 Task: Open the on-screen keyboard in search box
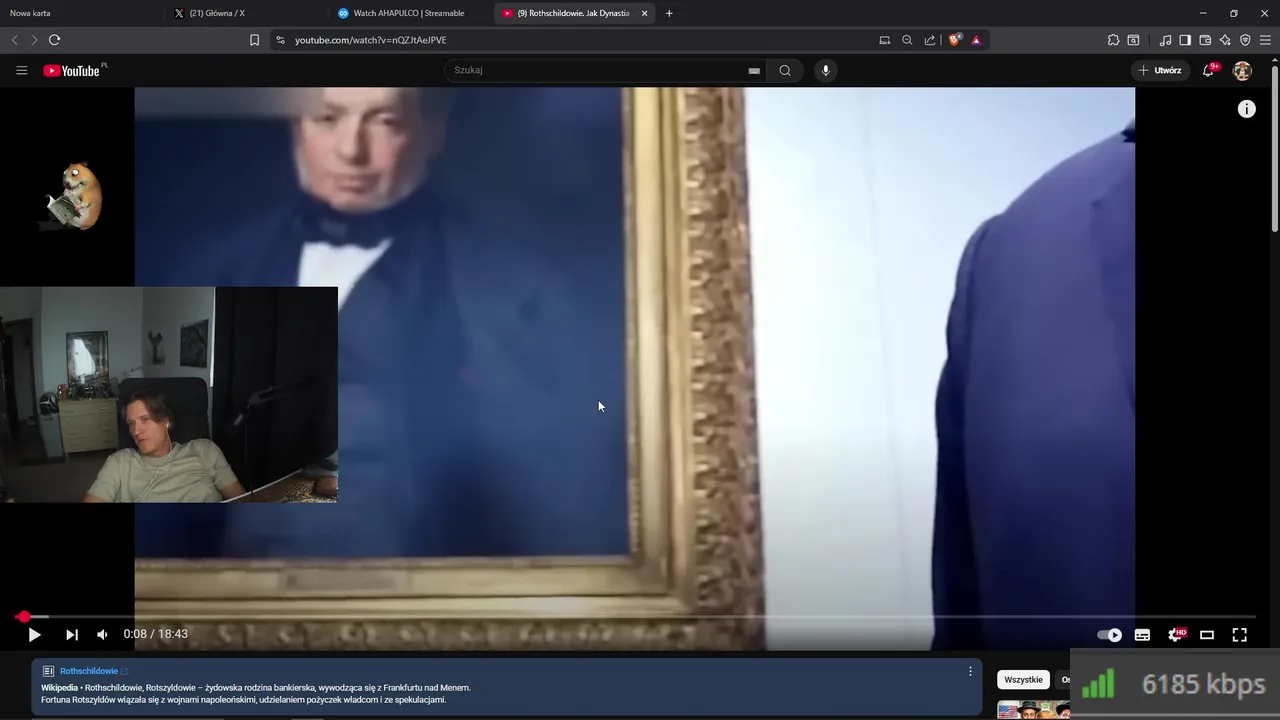(754, 71)
